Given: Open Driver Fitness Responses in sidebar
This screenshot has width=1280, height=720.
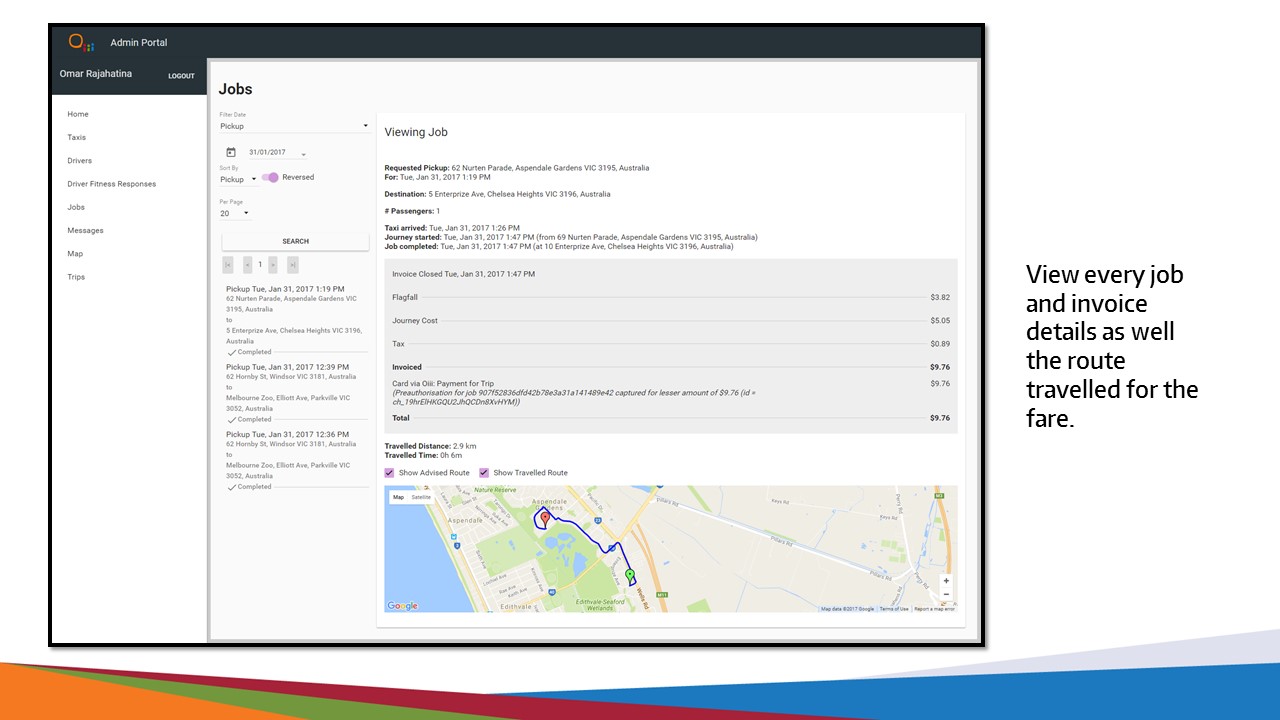Looking at the screenshot, I should [x=111, y=184].
